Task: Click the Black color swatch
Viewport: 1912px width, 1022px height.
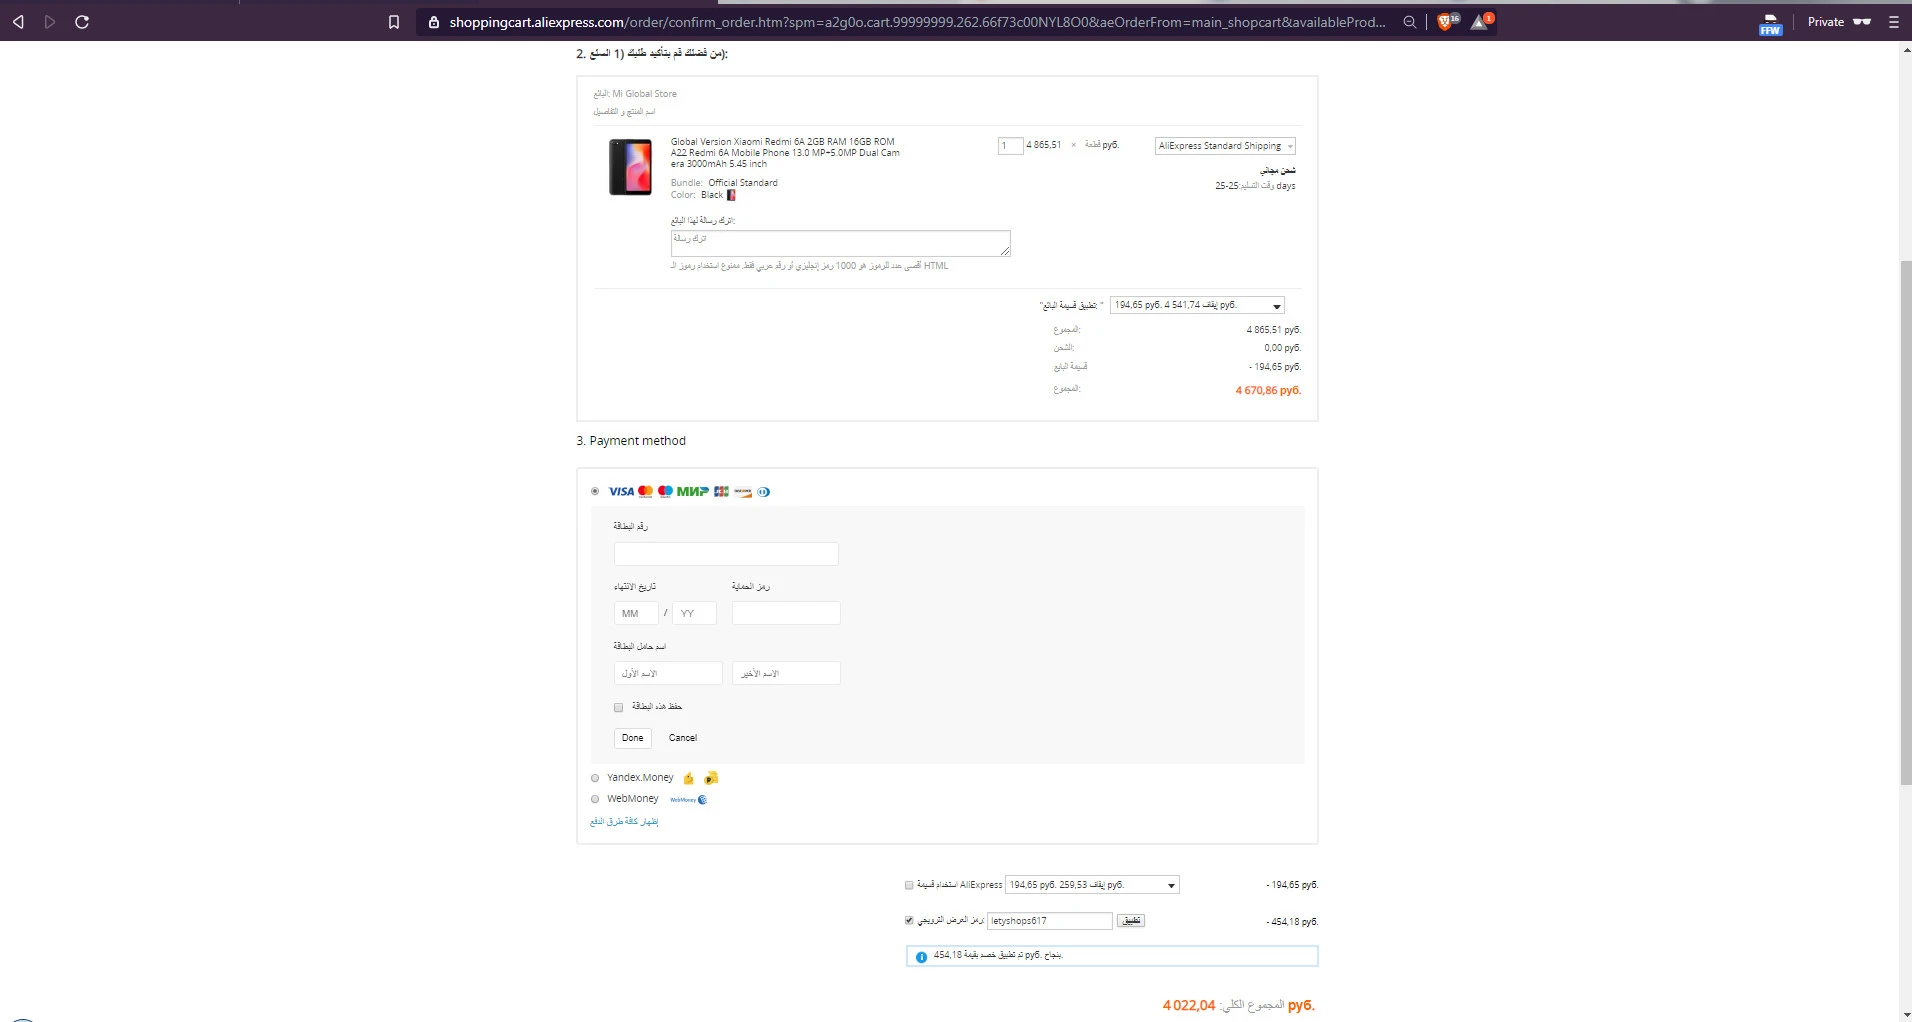Action: (x=731, y=195)
